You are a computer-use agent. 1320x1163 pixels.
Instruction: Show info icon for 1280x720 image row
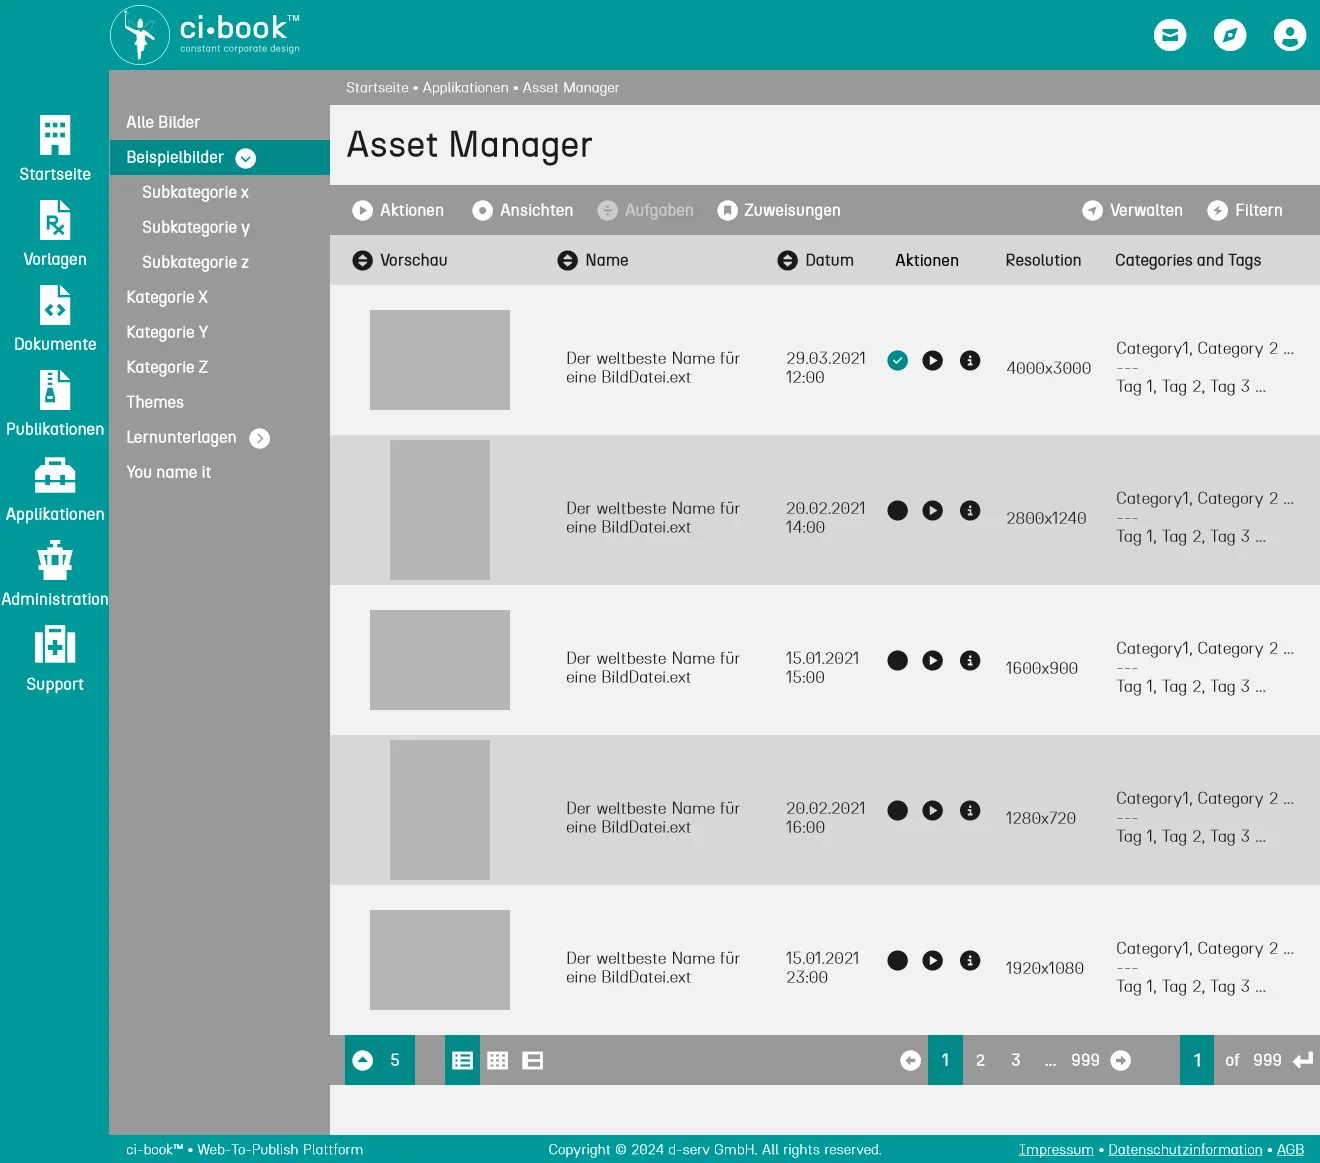click(x=970, y=810)
